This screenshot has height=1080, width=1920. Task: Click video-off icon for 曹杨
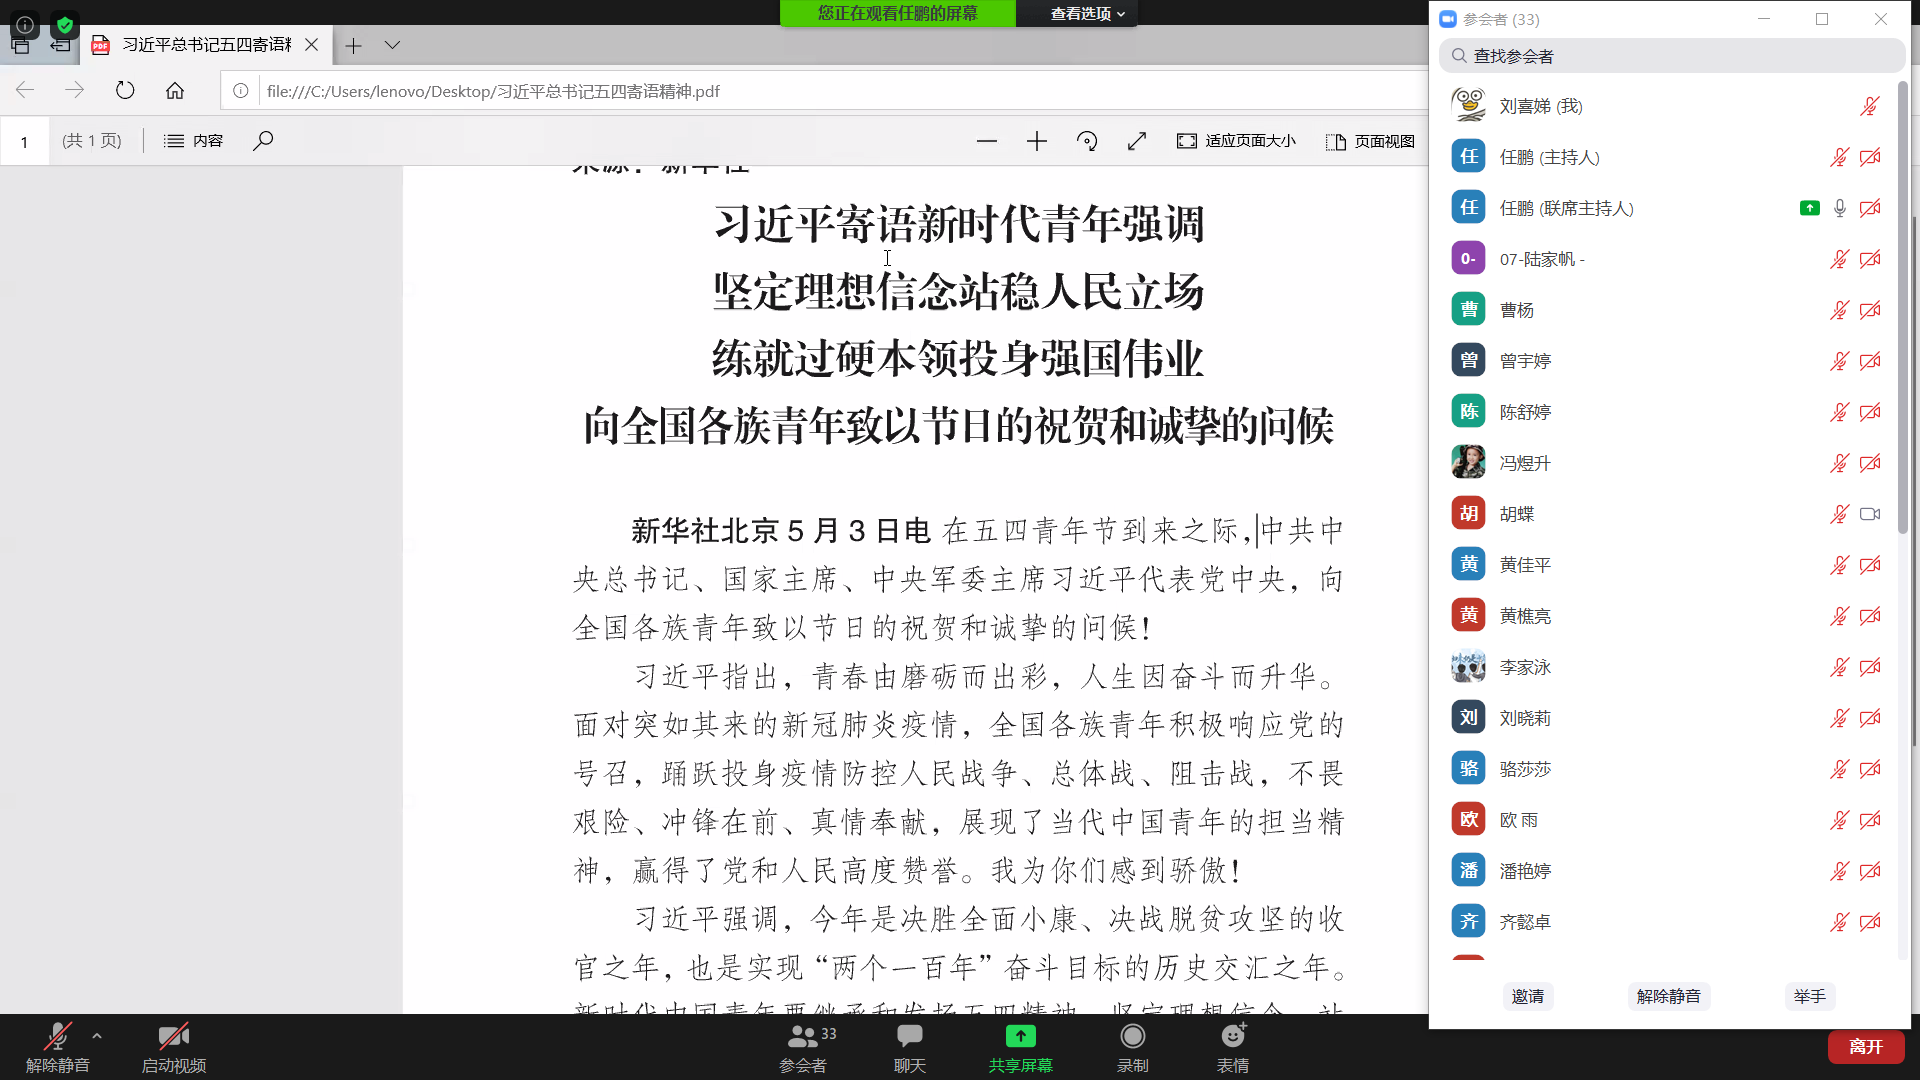coord(1870,310)
